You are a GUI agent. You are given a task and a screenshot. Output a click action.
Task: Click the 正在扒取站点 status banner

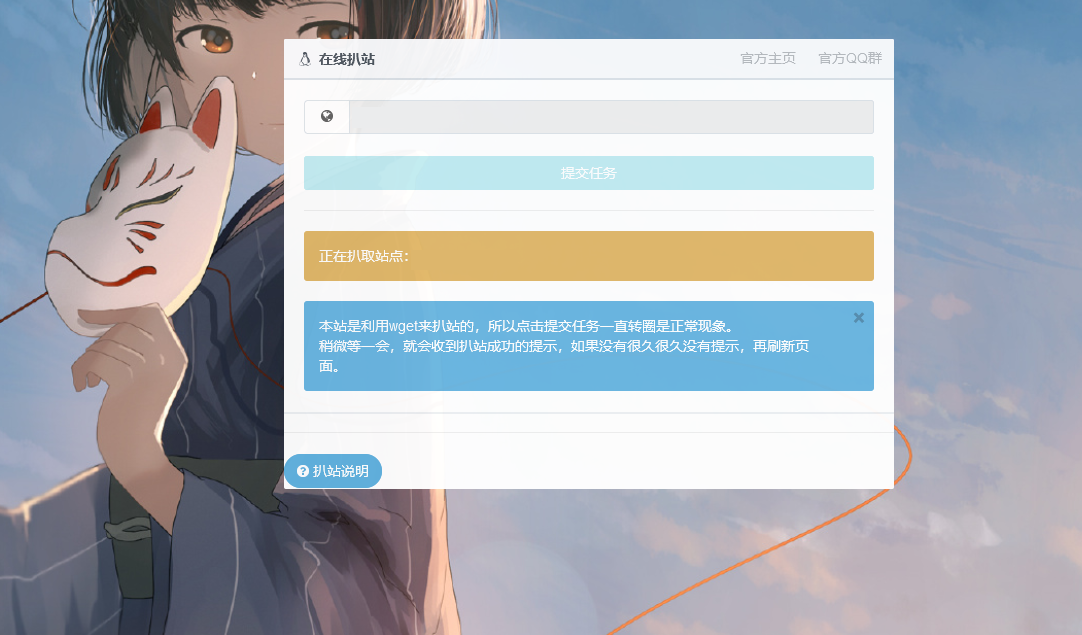point(589,256)
